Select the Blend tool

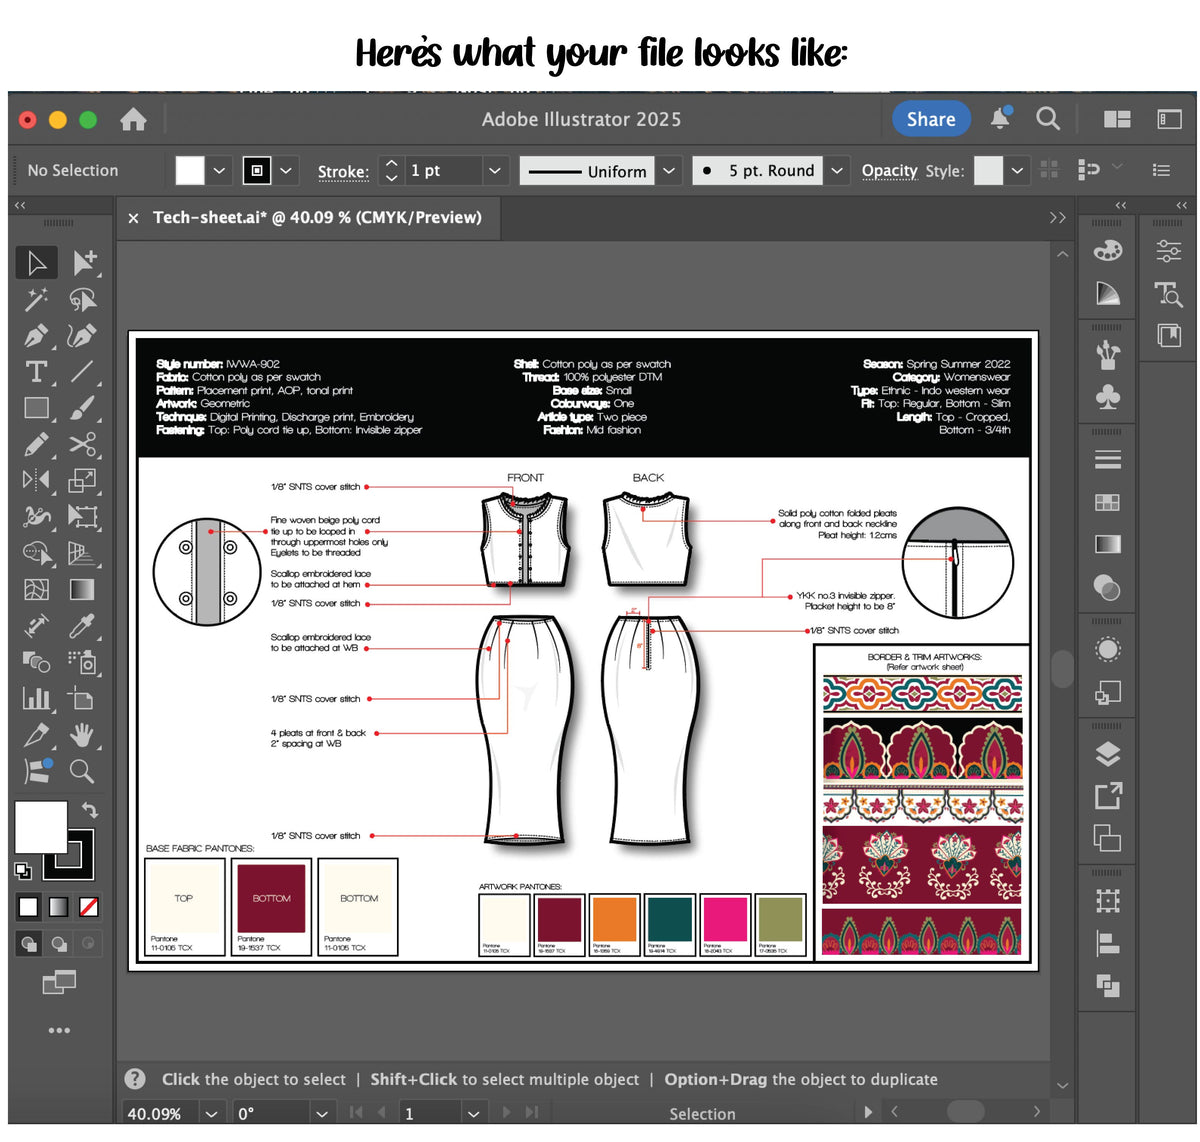click(37, 662)
